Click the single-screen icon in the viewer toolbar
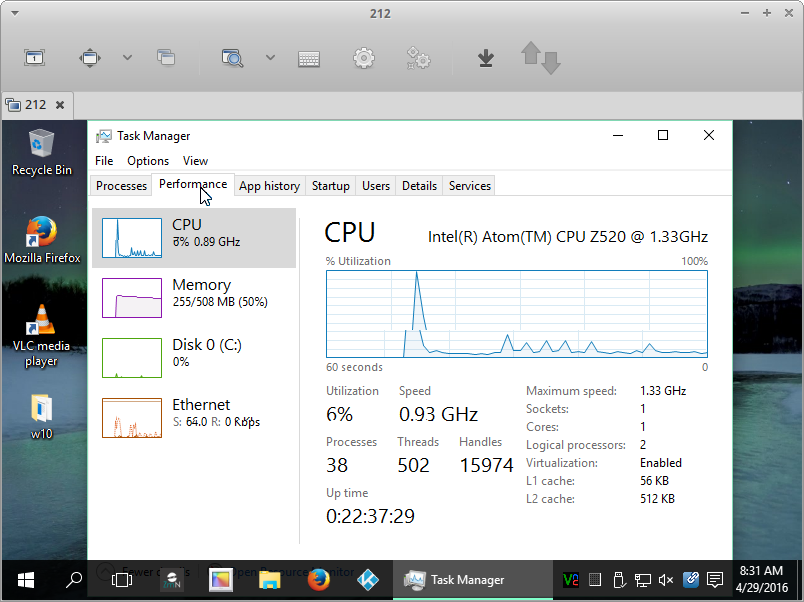This screenshot has height=602, width=804. point(34,57)
